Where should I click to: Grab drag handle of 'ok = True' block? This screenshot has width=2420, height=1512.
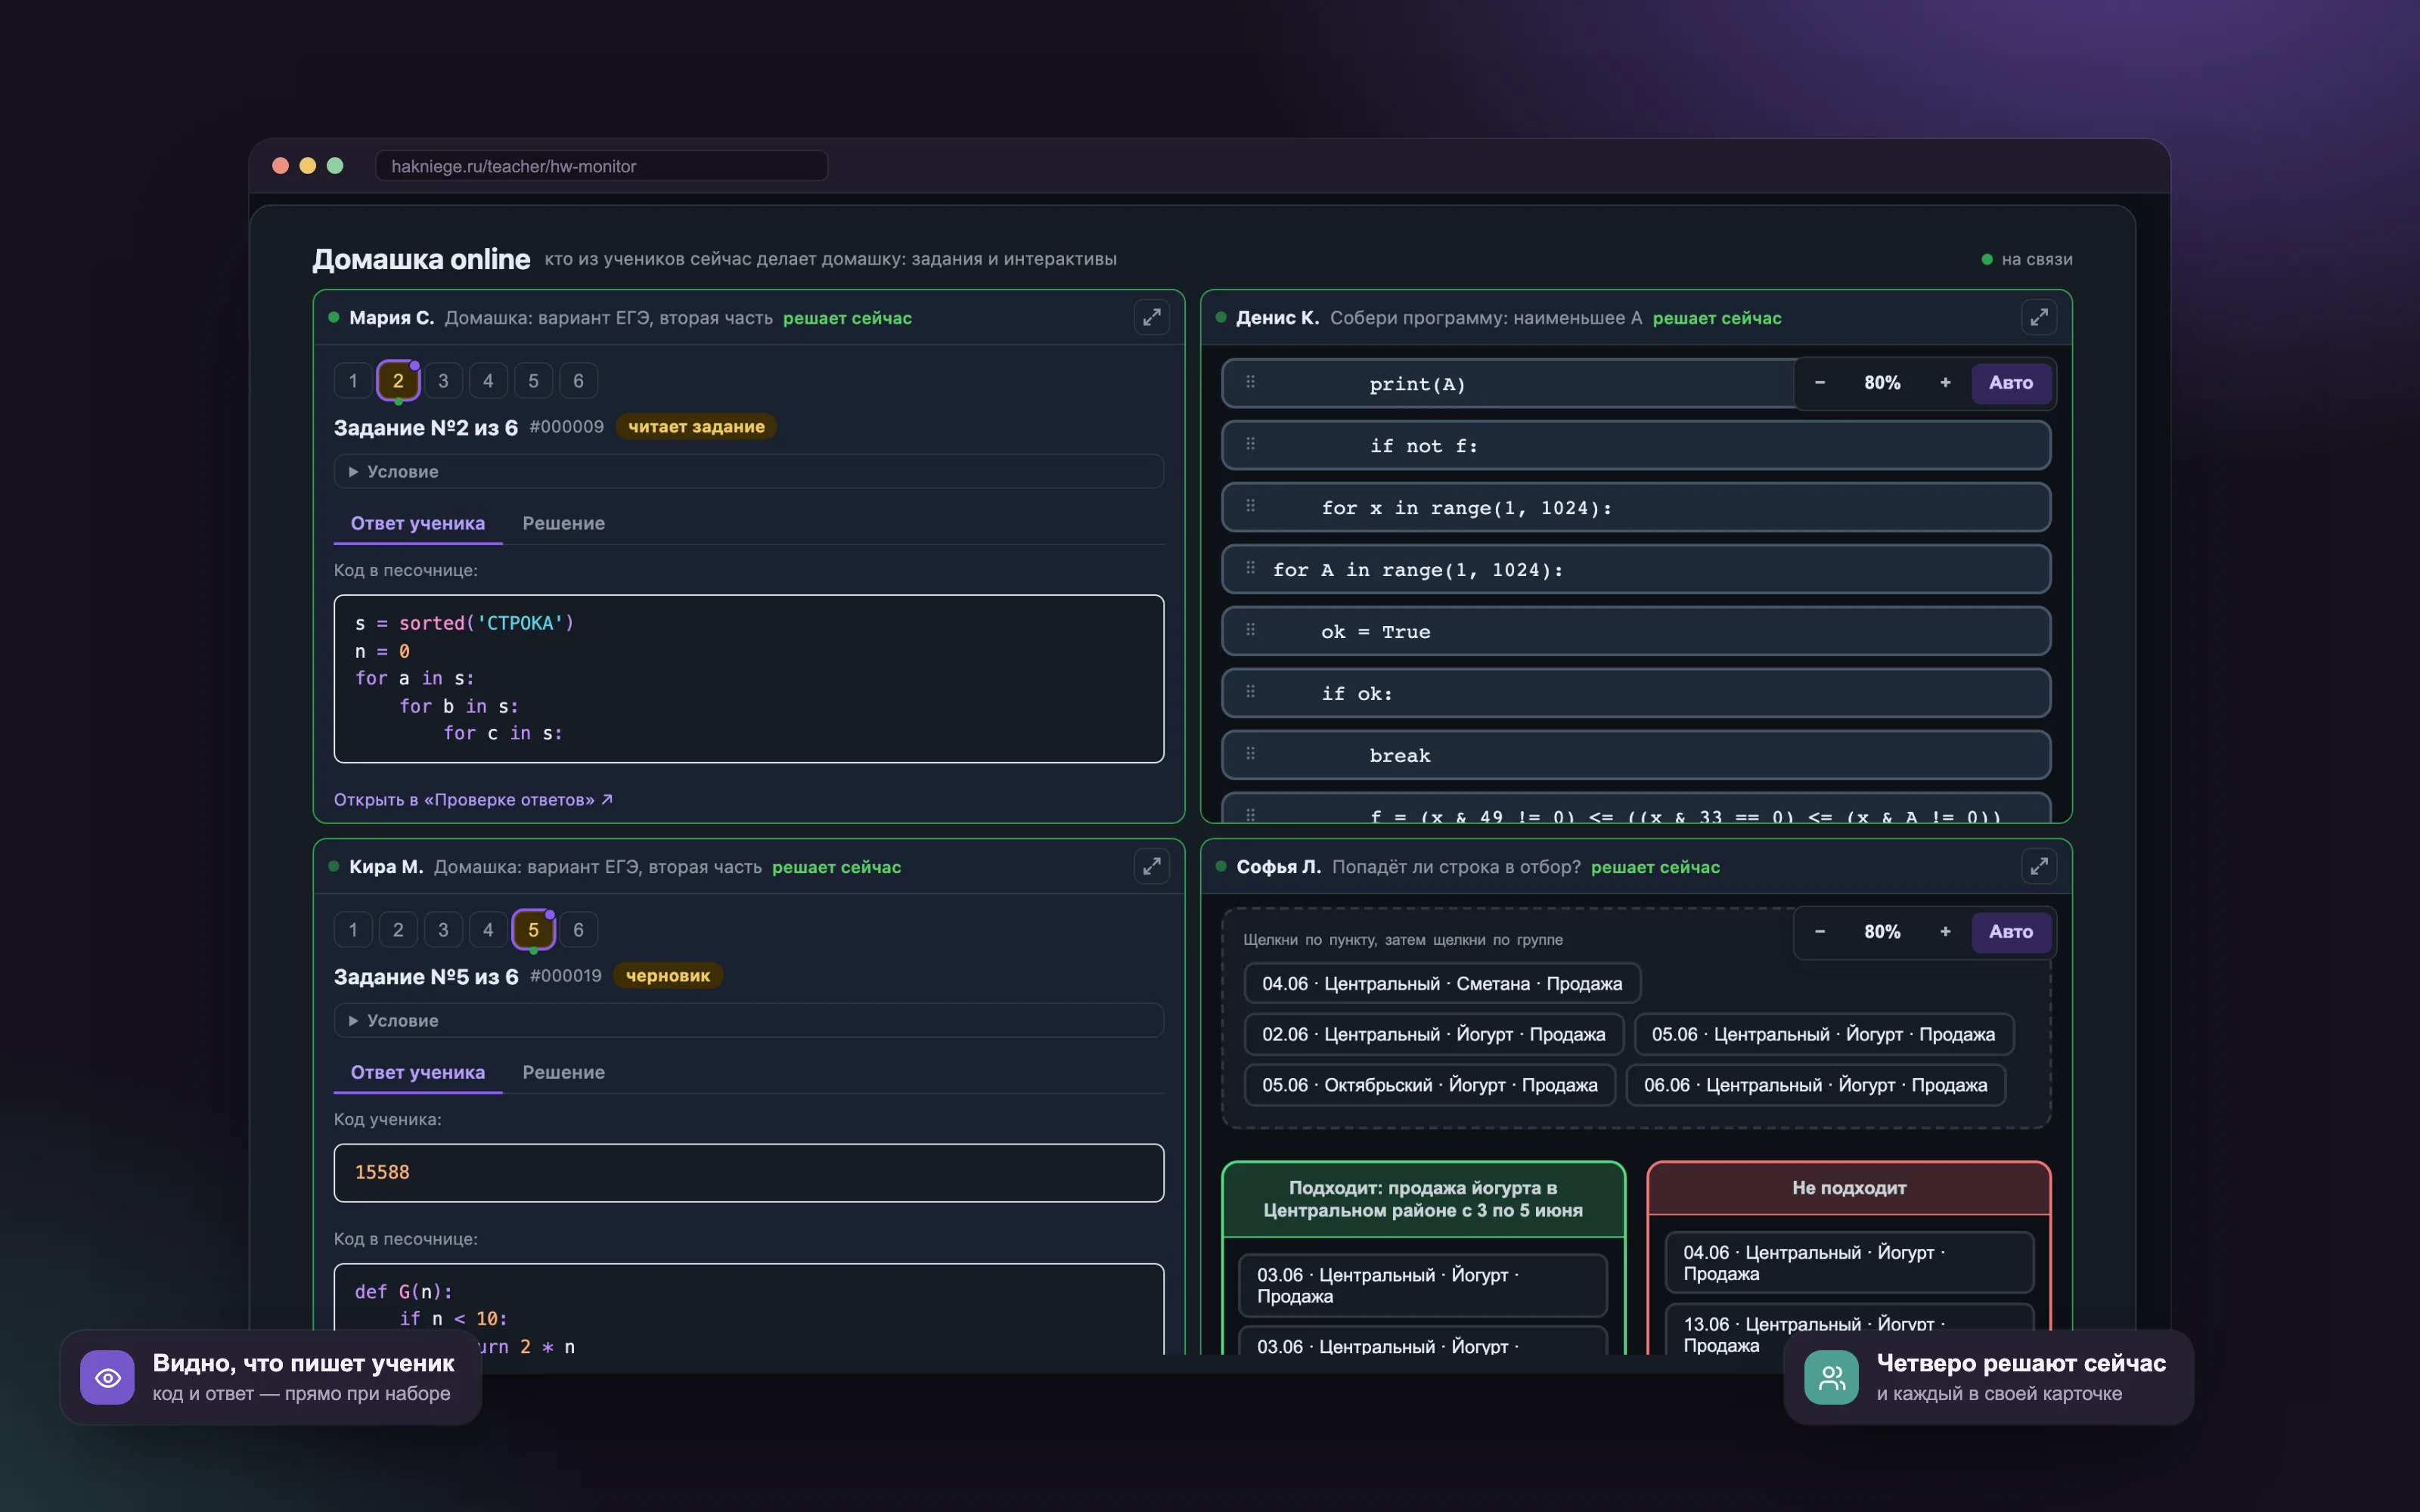tap(1250, 630)
